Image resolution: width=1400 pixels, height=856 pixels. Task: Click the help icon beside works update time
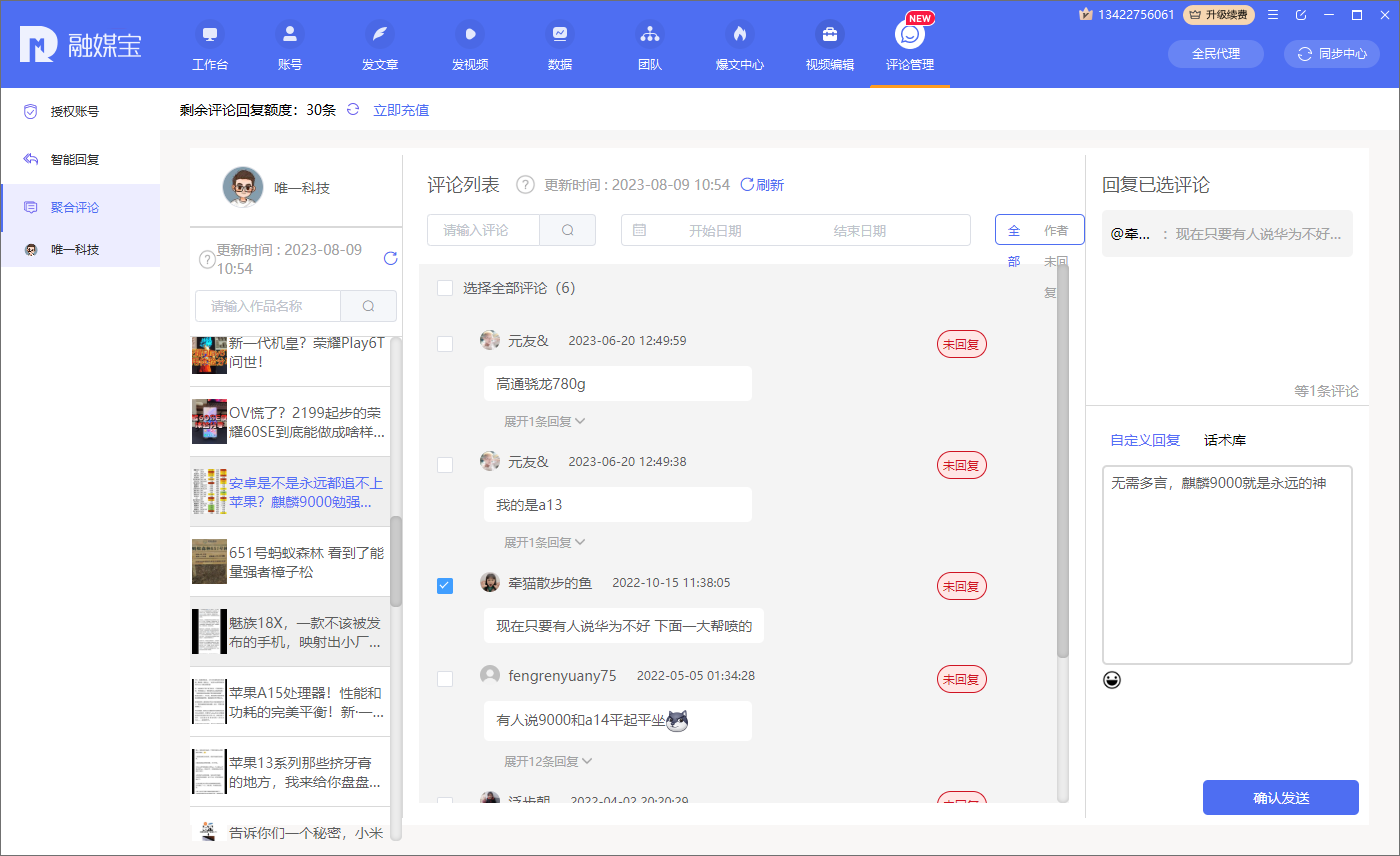coord(207,259)
